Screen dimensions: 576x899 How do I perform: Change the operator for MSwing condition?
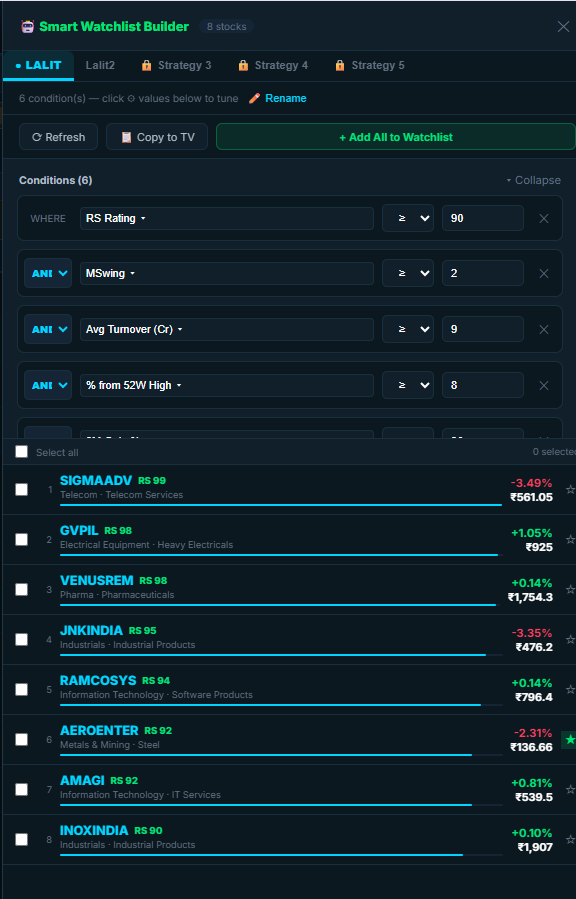[x=407, y=273]
